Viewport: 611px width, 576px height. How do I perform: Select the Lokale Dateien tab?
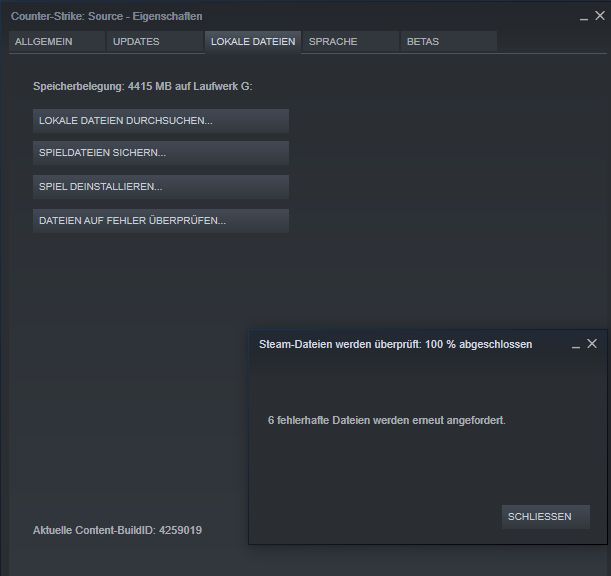tap(253, 41)
